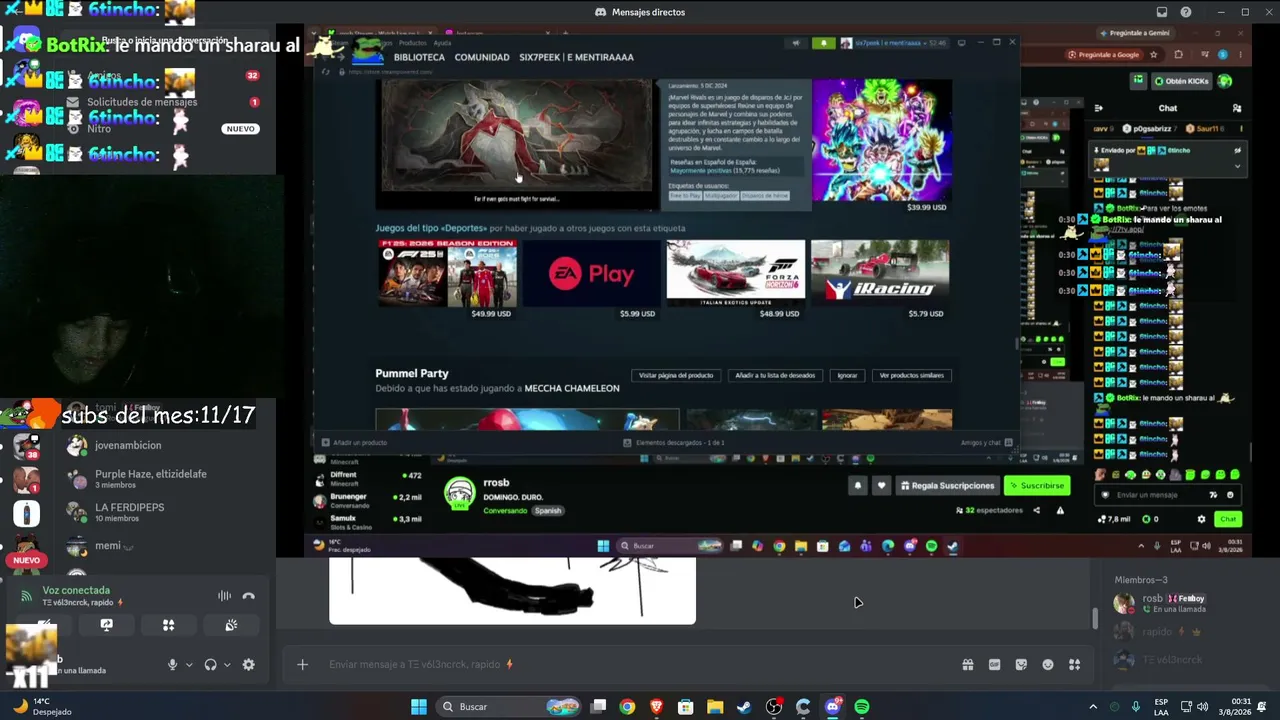Click the Windows taskbar Buscar search box
The height and width of the screenshot is (720, 1280).
click(509, 707)
